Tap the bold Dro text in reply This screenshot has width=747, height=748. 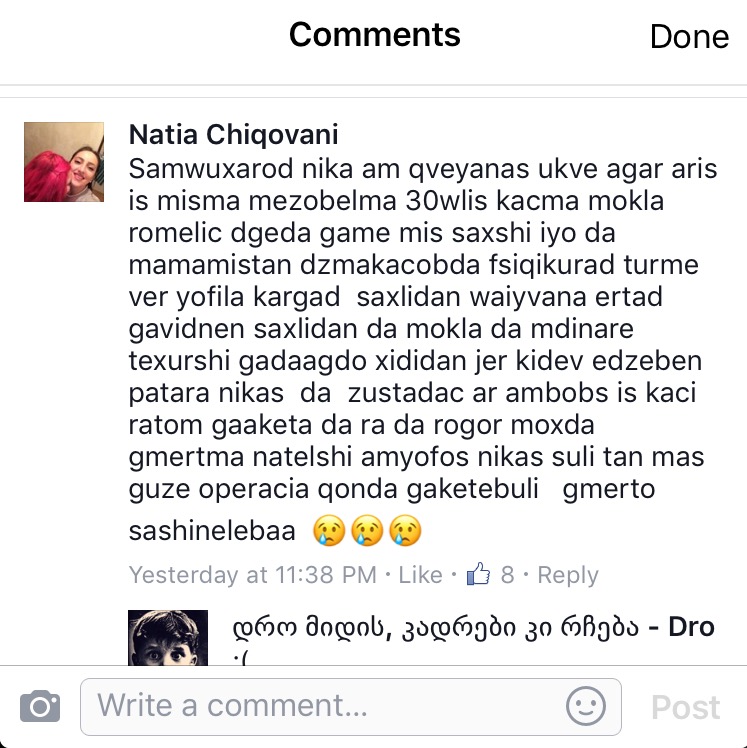tap(691, 627)
